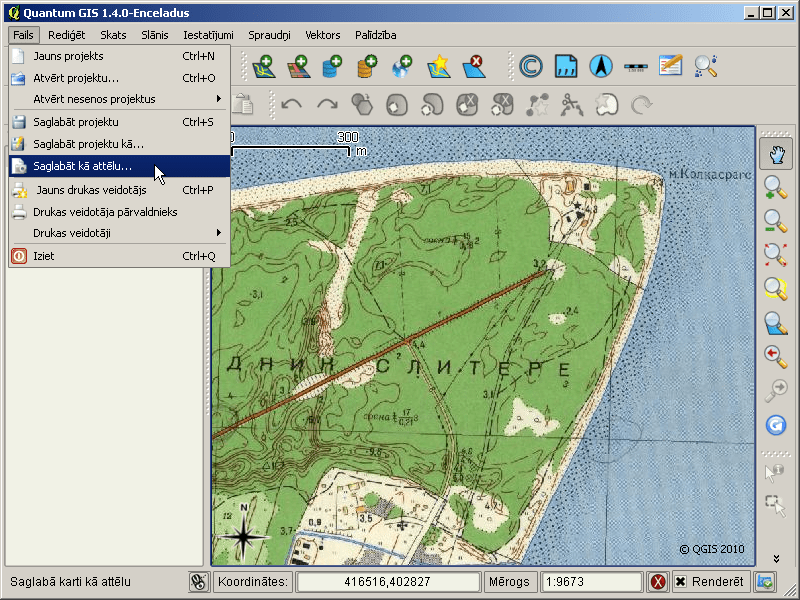This screenshot has height=600, width=800.
Task: Click the Redo arrow icon
Action: pos(327,105)
